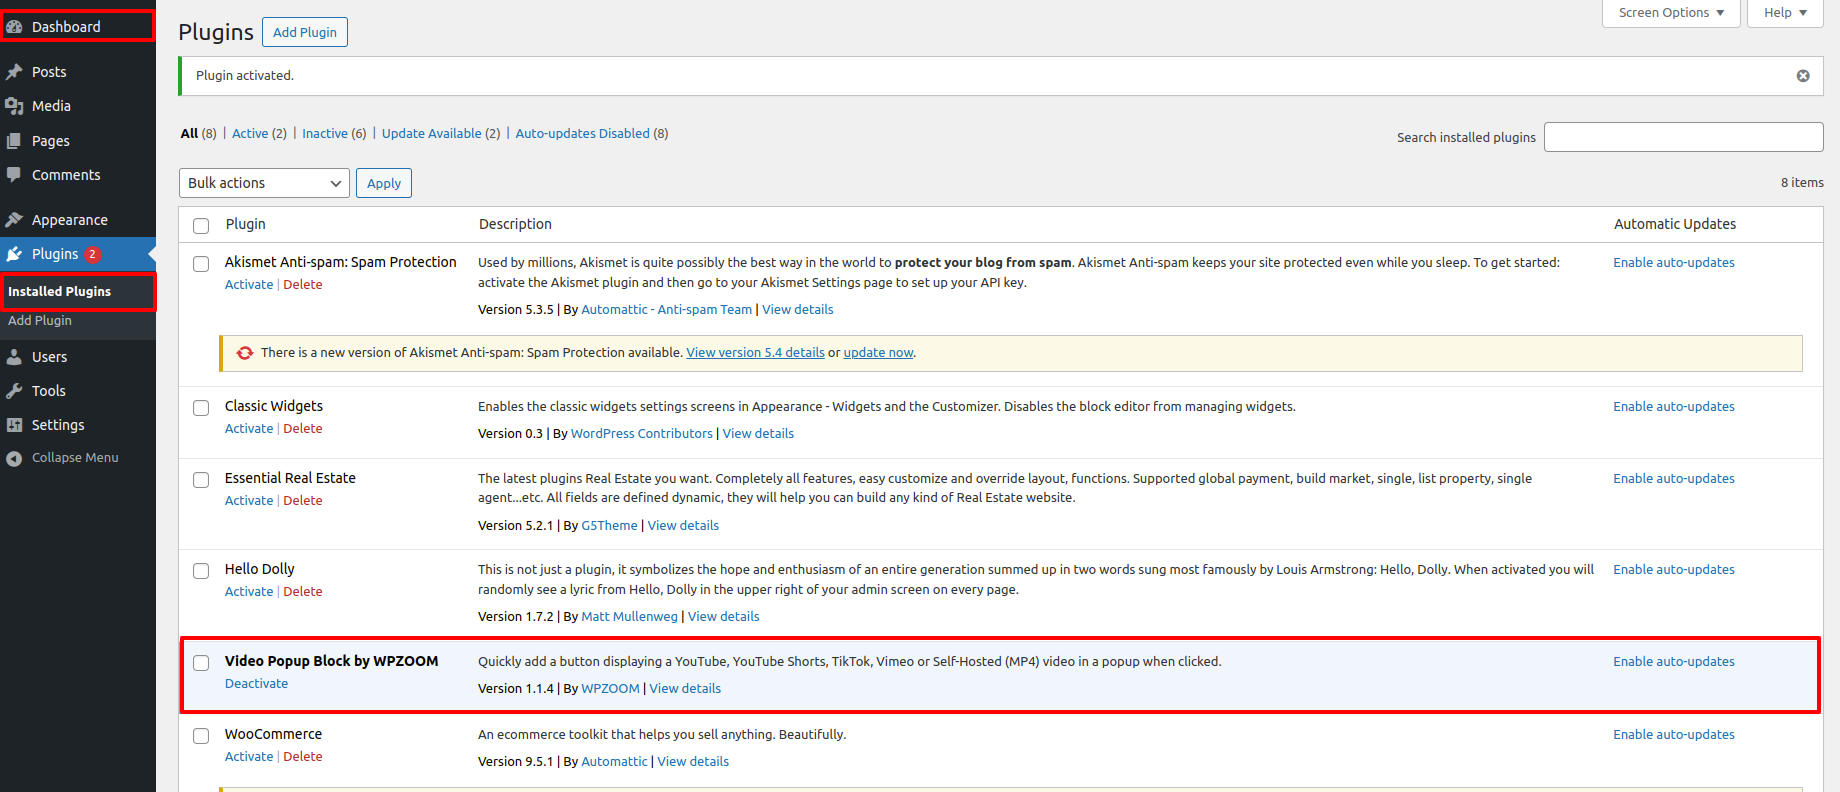Filter plugins by Active
Image resolution: width=1840 pixels, height=792 pixels.
pos(250,134)
